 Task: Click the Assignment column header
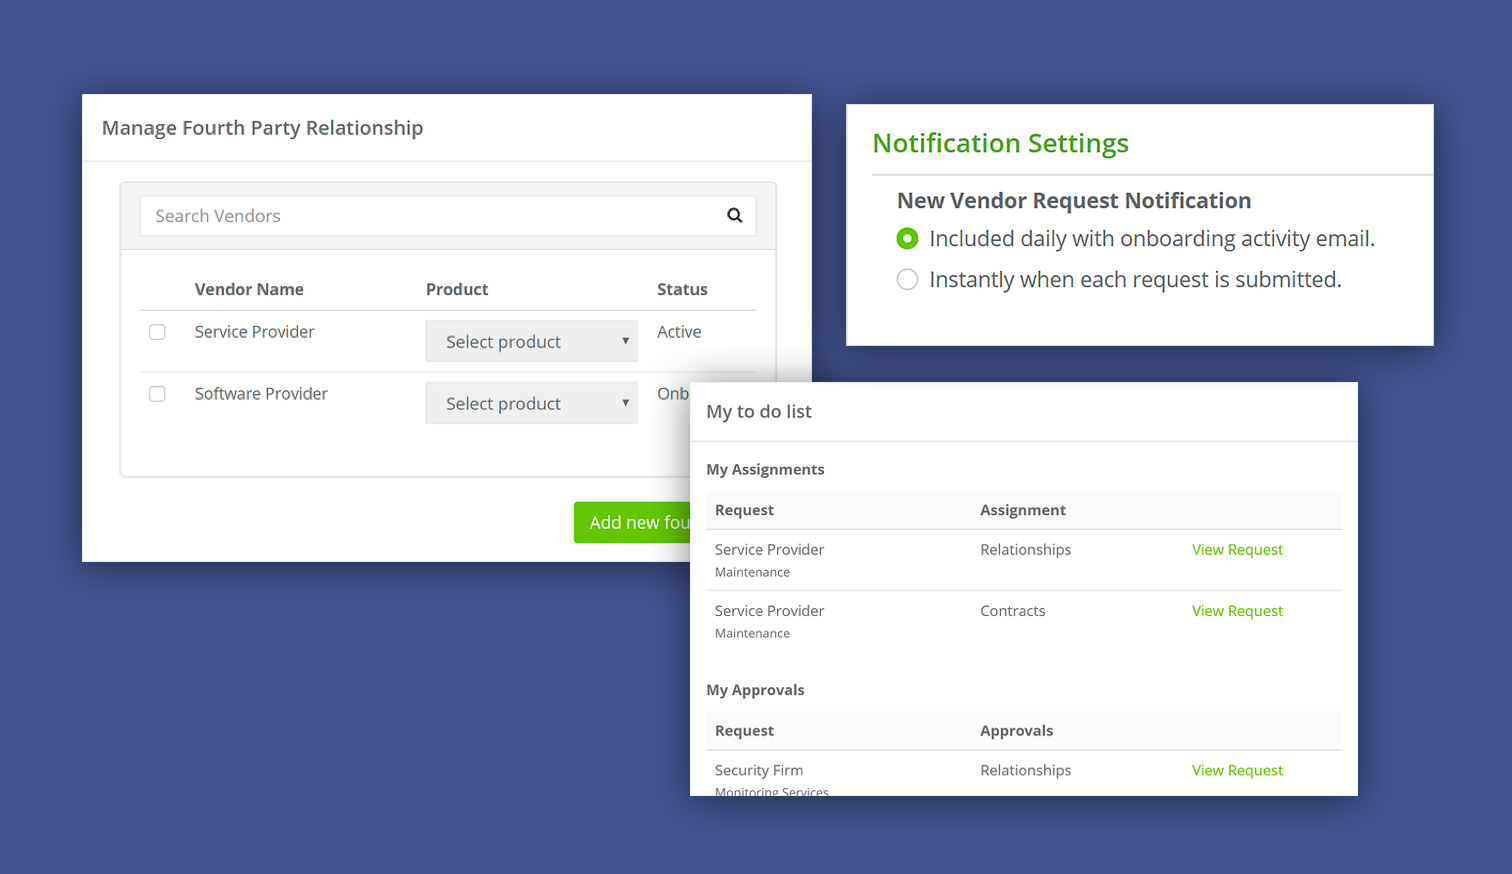(x=1022, y=510)
